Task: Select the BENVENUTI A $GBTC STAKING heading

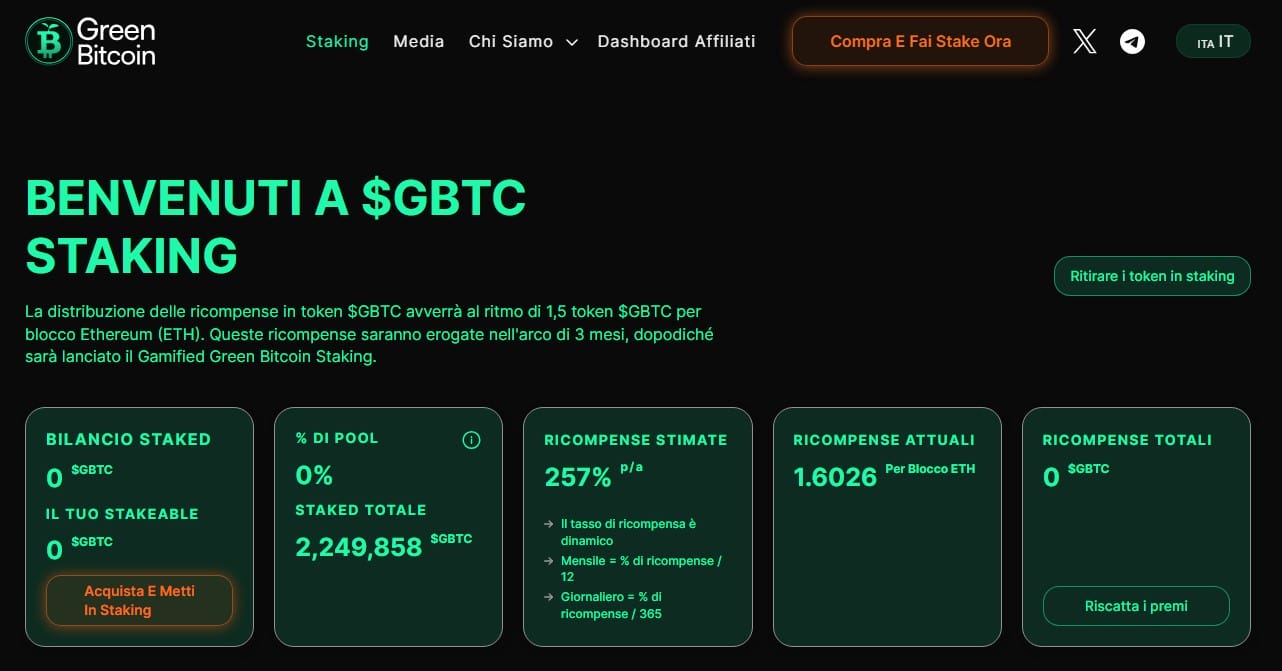Action: (x=275, y=227)
